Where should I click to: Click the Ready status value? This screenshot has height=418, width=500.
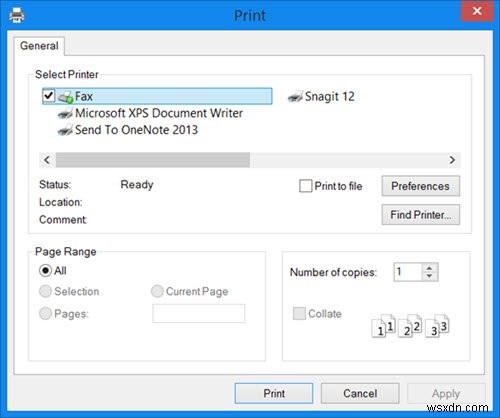tap(137, 185)
